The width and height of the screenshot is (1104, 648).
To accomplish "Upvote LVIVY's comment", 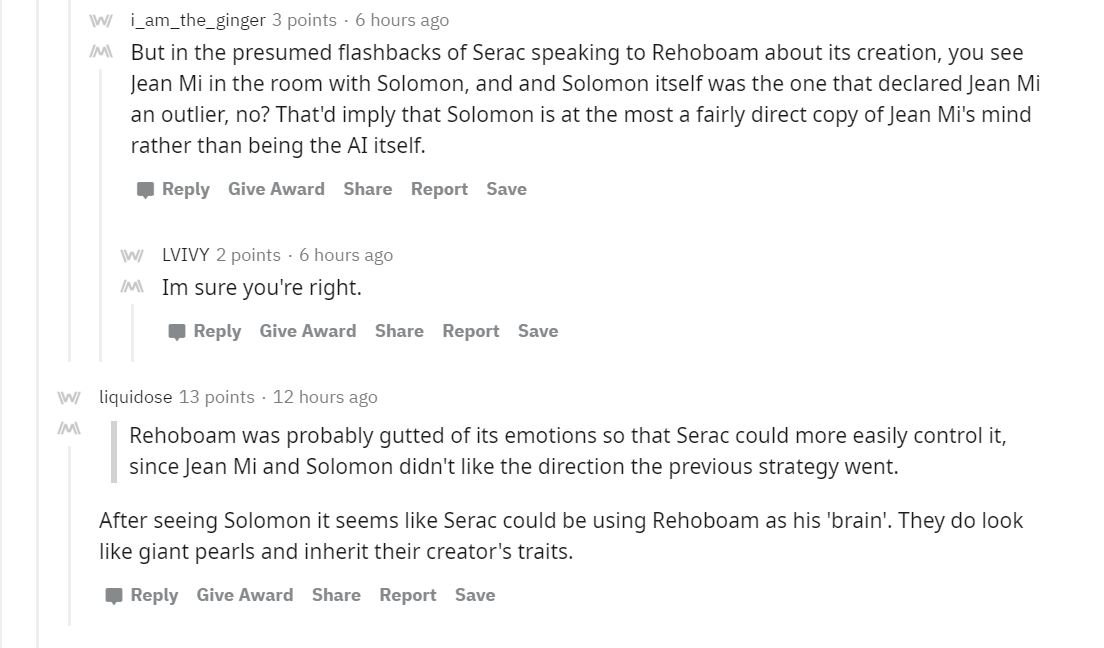I will 132,256.
